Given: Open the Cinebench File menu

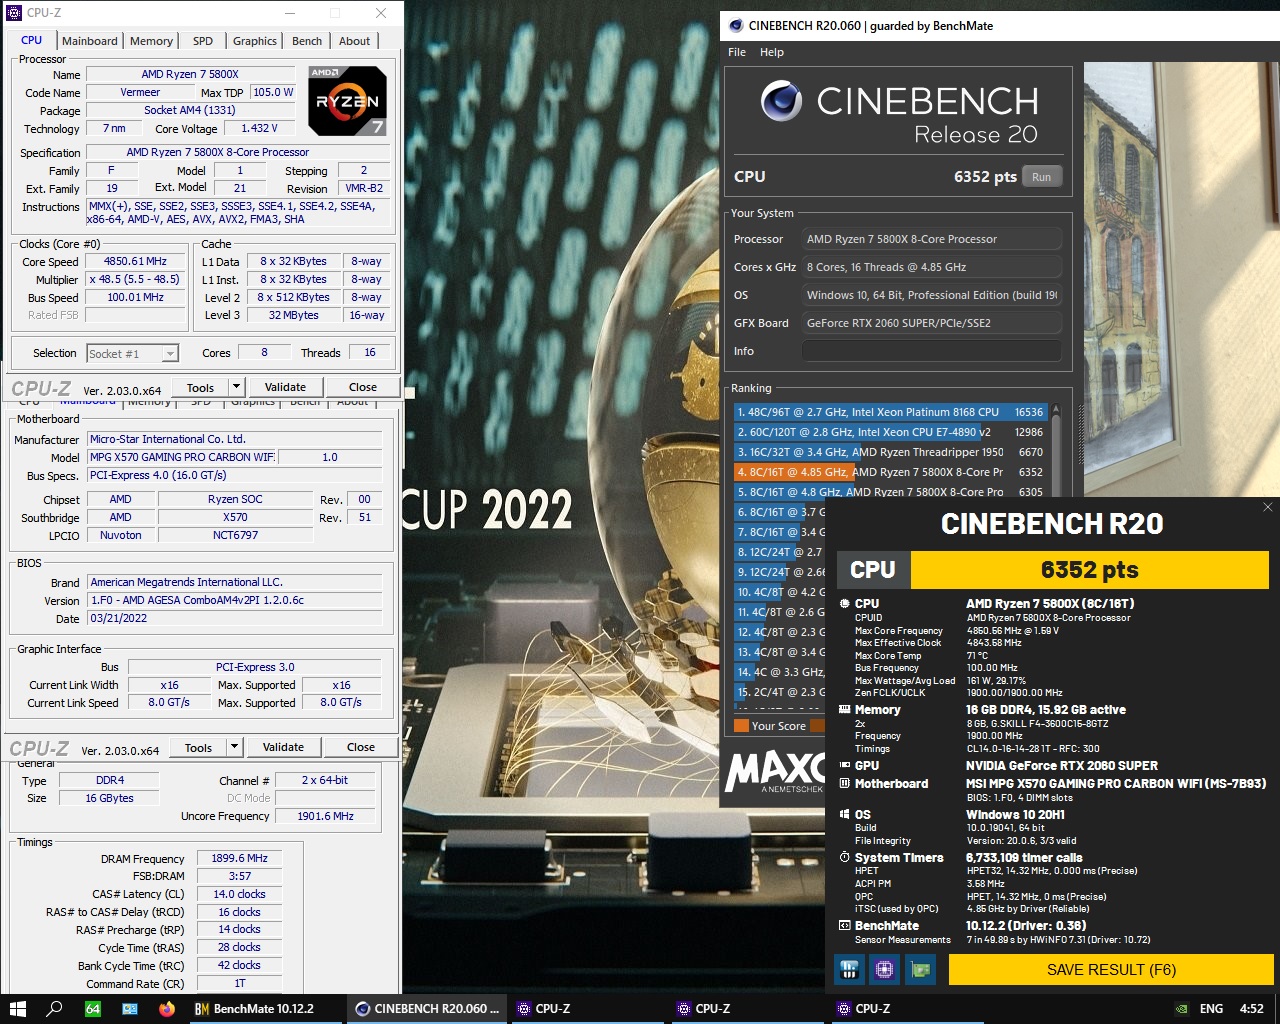Looking at the screenshot, I should point(737,52).
